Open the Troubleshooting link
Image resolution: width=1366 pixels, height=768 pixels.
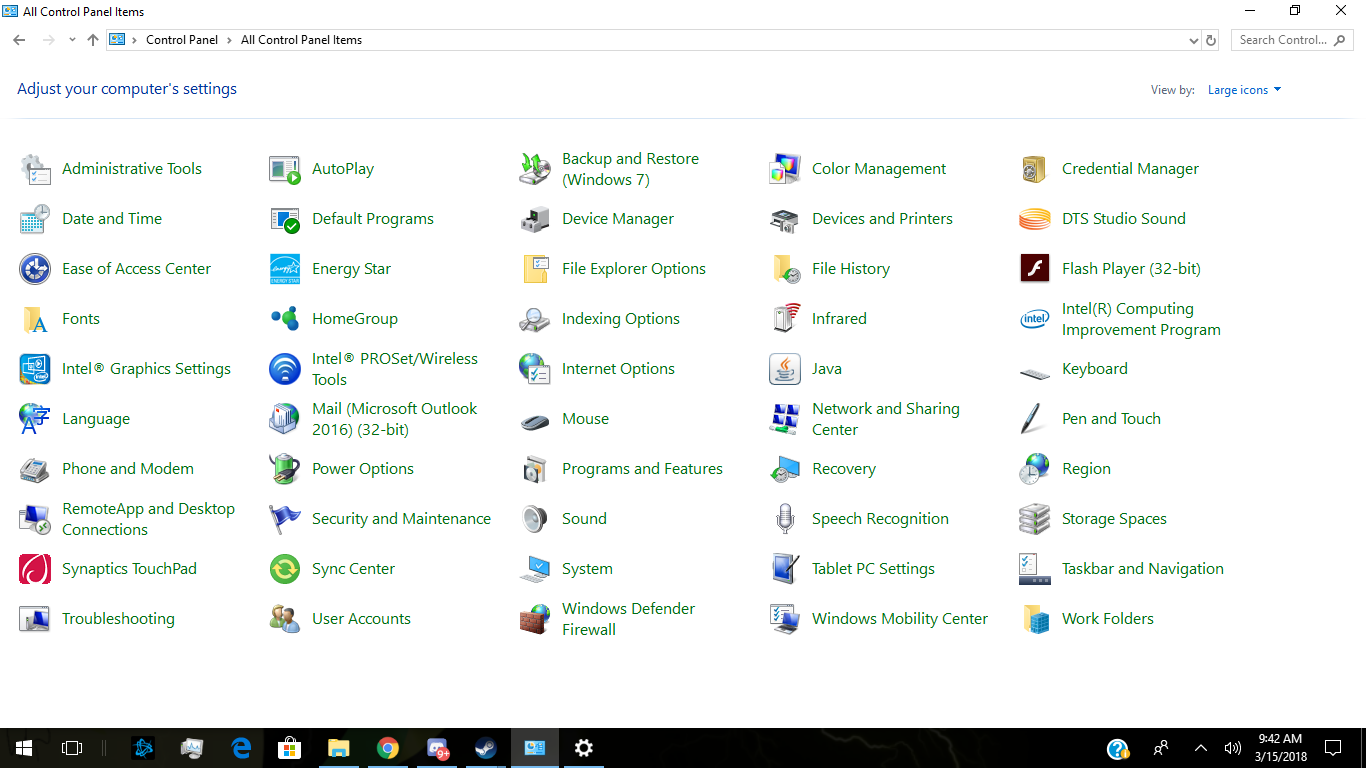tap(118, 619)
